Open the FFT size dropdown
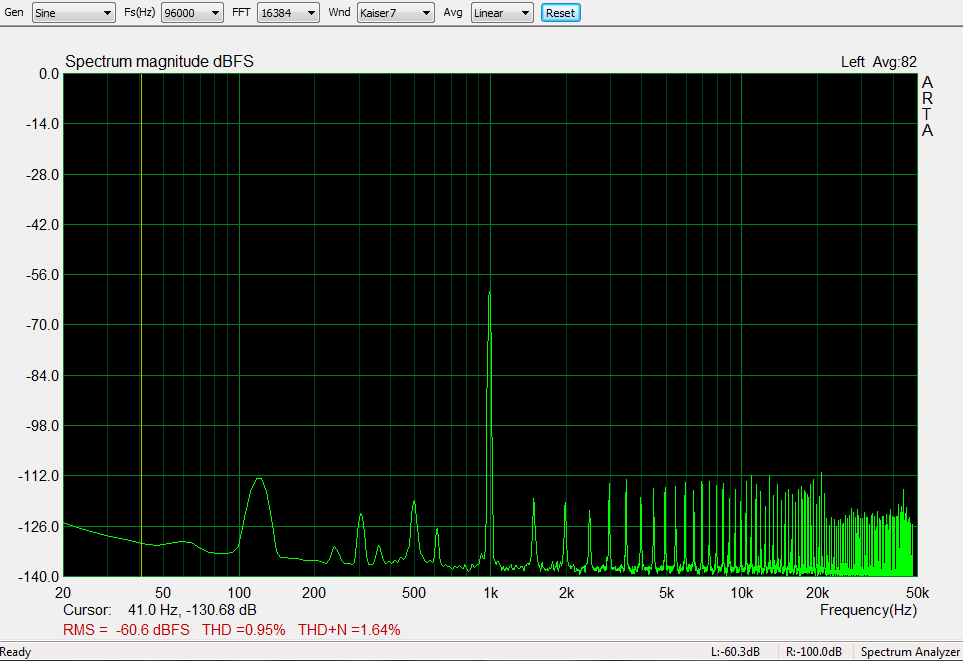 point(288,13)
